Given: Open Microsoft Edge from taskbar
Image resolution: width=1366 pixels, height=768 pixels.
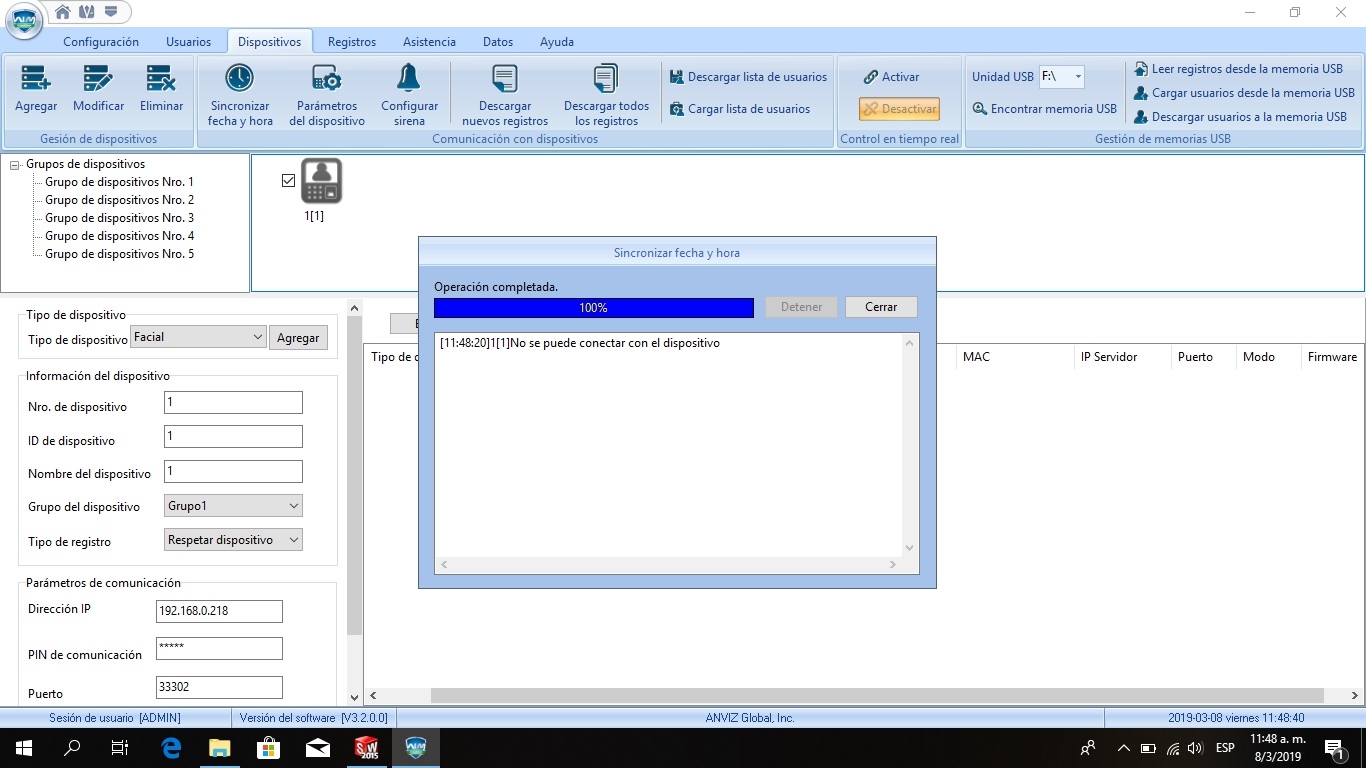Looking at the screenshot, I should pos(171,747).
